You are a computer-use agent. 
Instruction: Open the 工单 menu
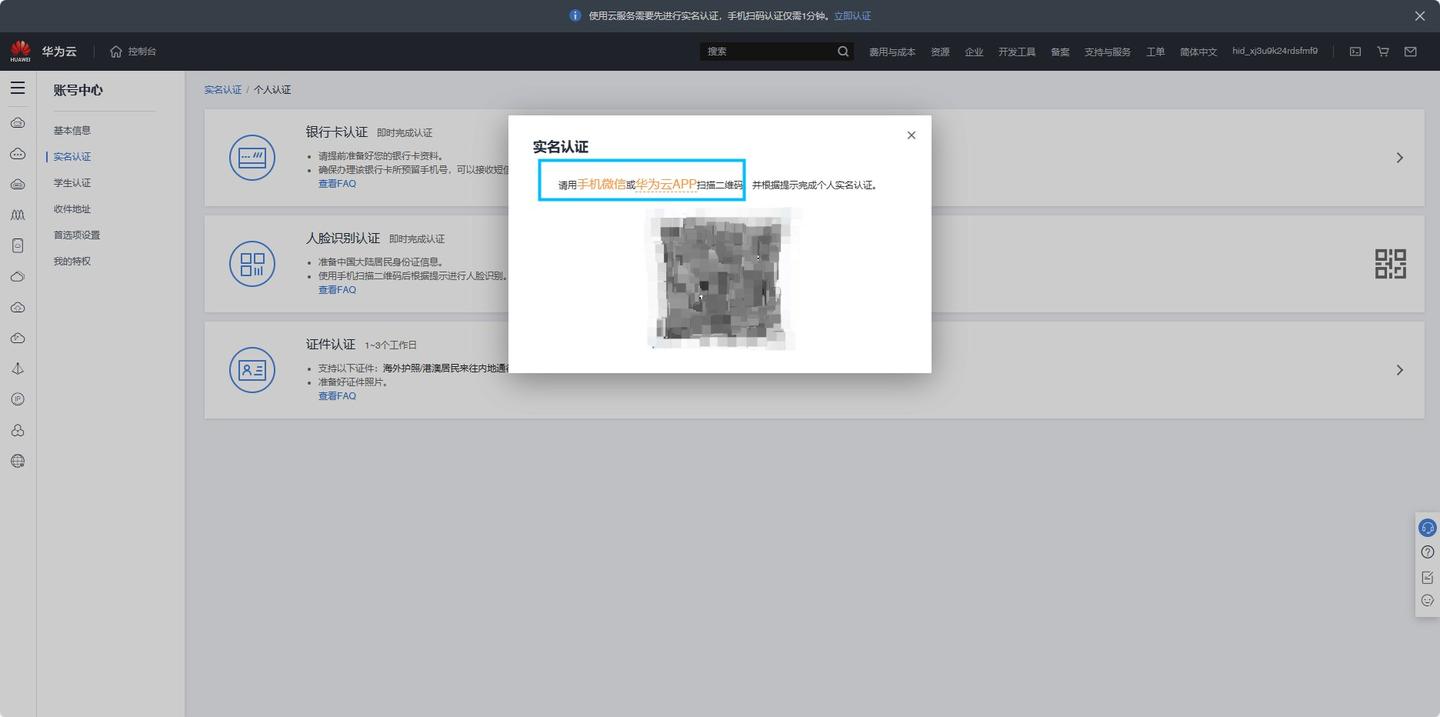pos(1155,52)
